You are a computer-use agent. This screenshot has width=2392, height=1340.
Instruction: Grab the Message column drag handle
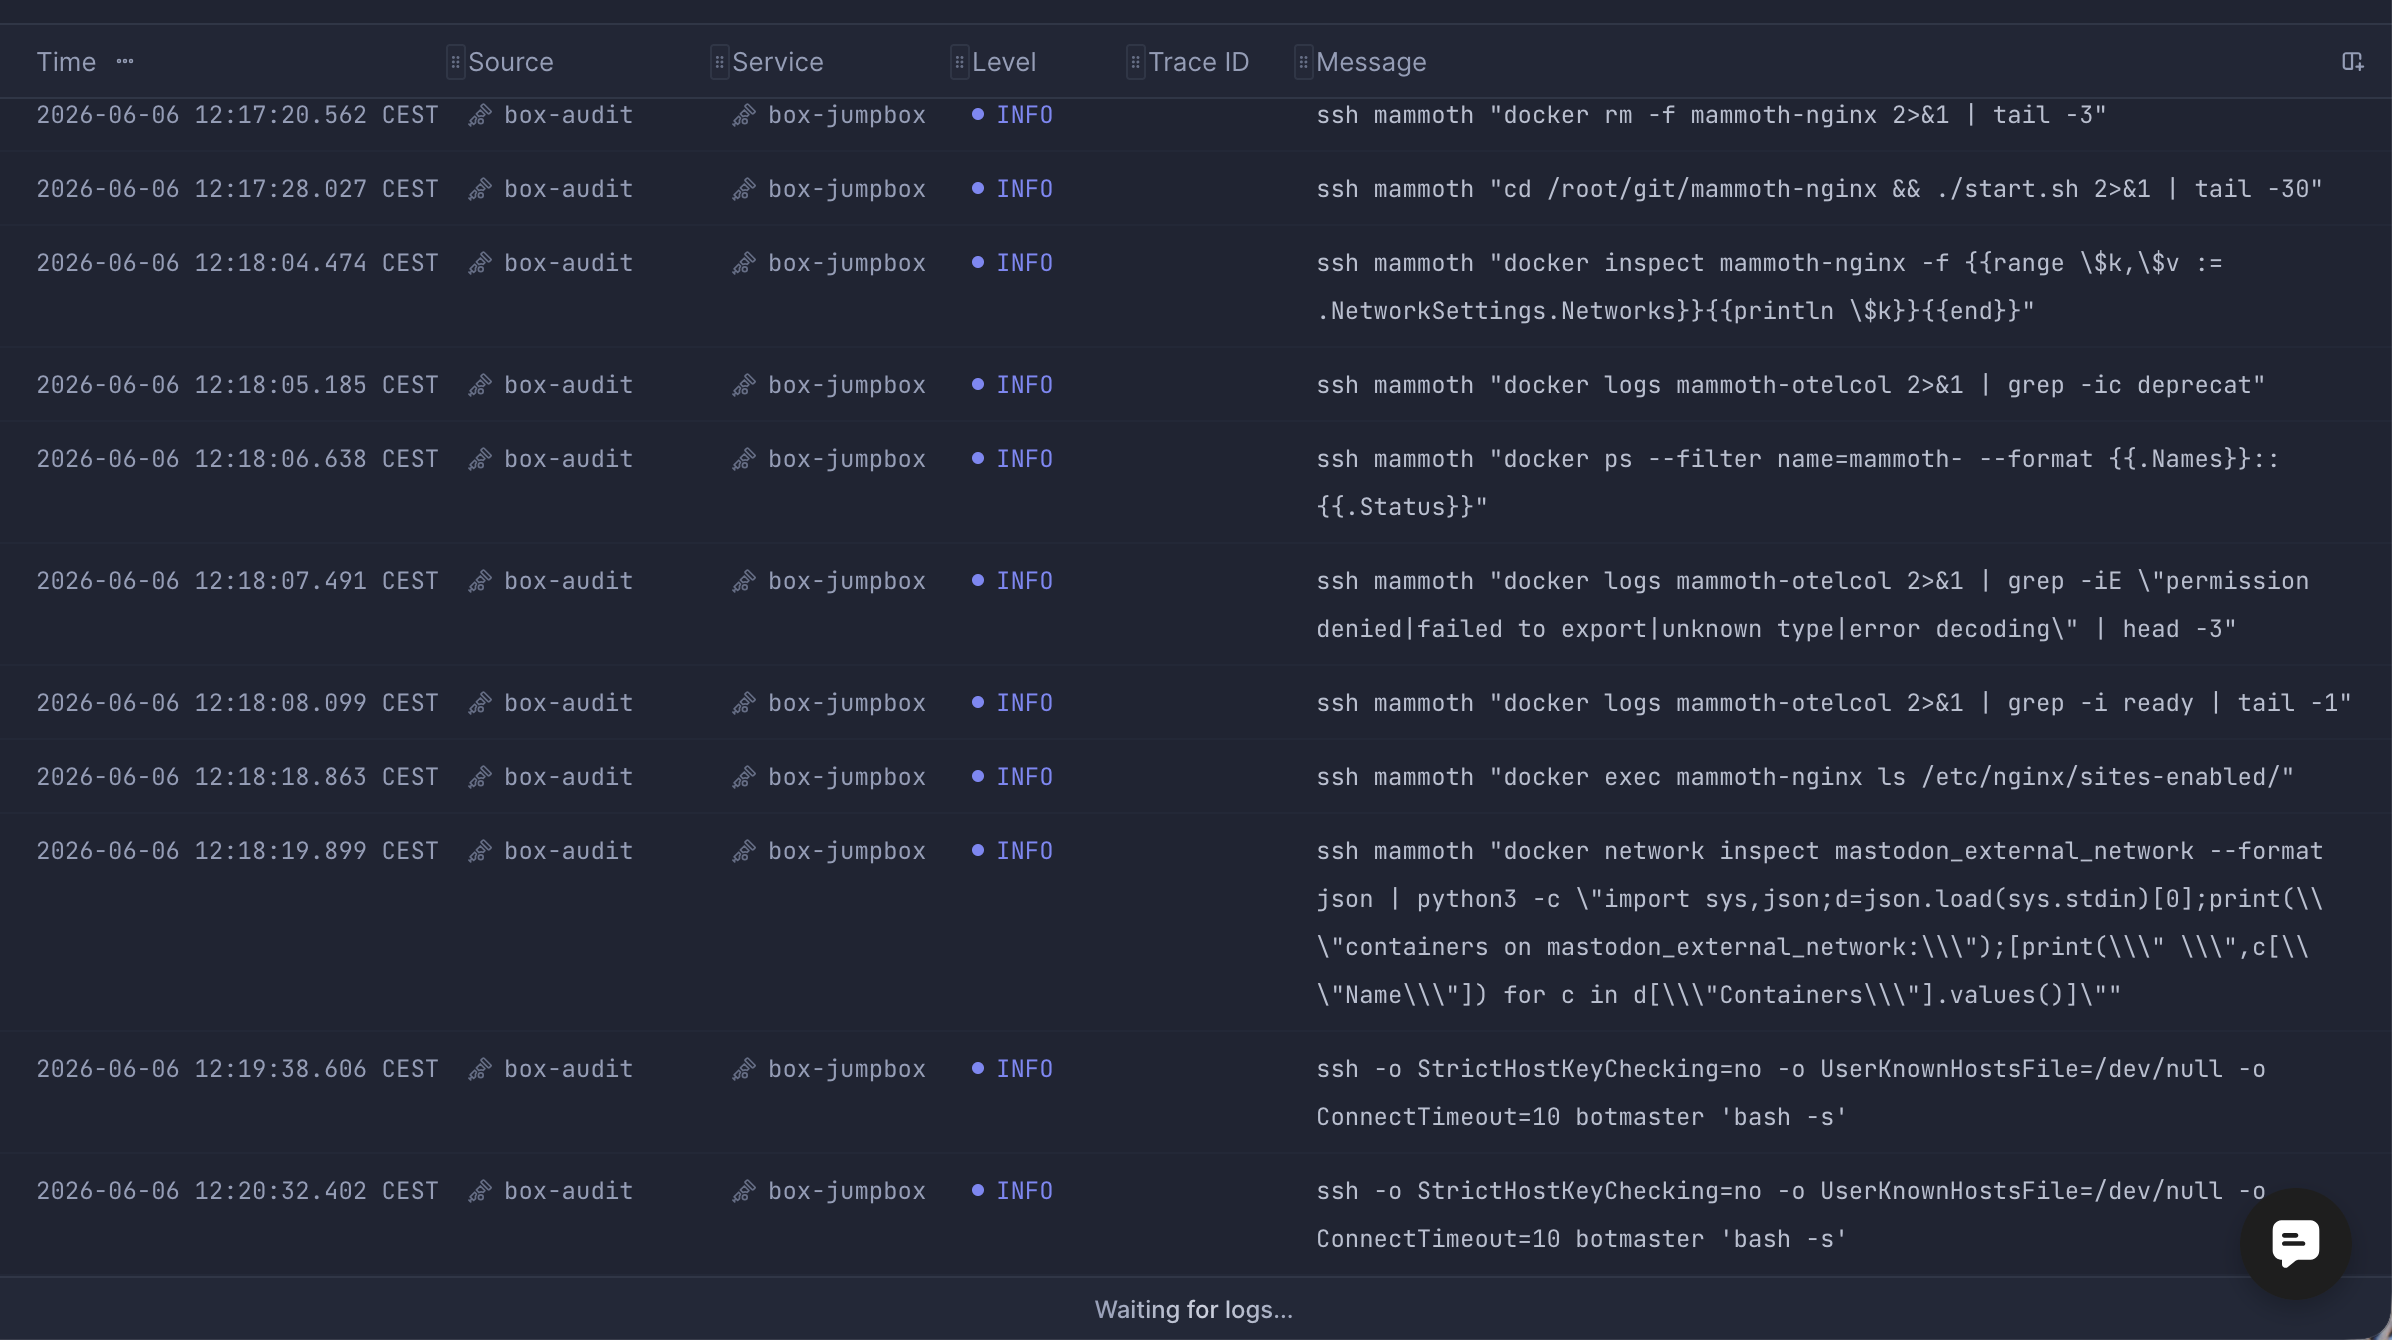(1303, 62)
